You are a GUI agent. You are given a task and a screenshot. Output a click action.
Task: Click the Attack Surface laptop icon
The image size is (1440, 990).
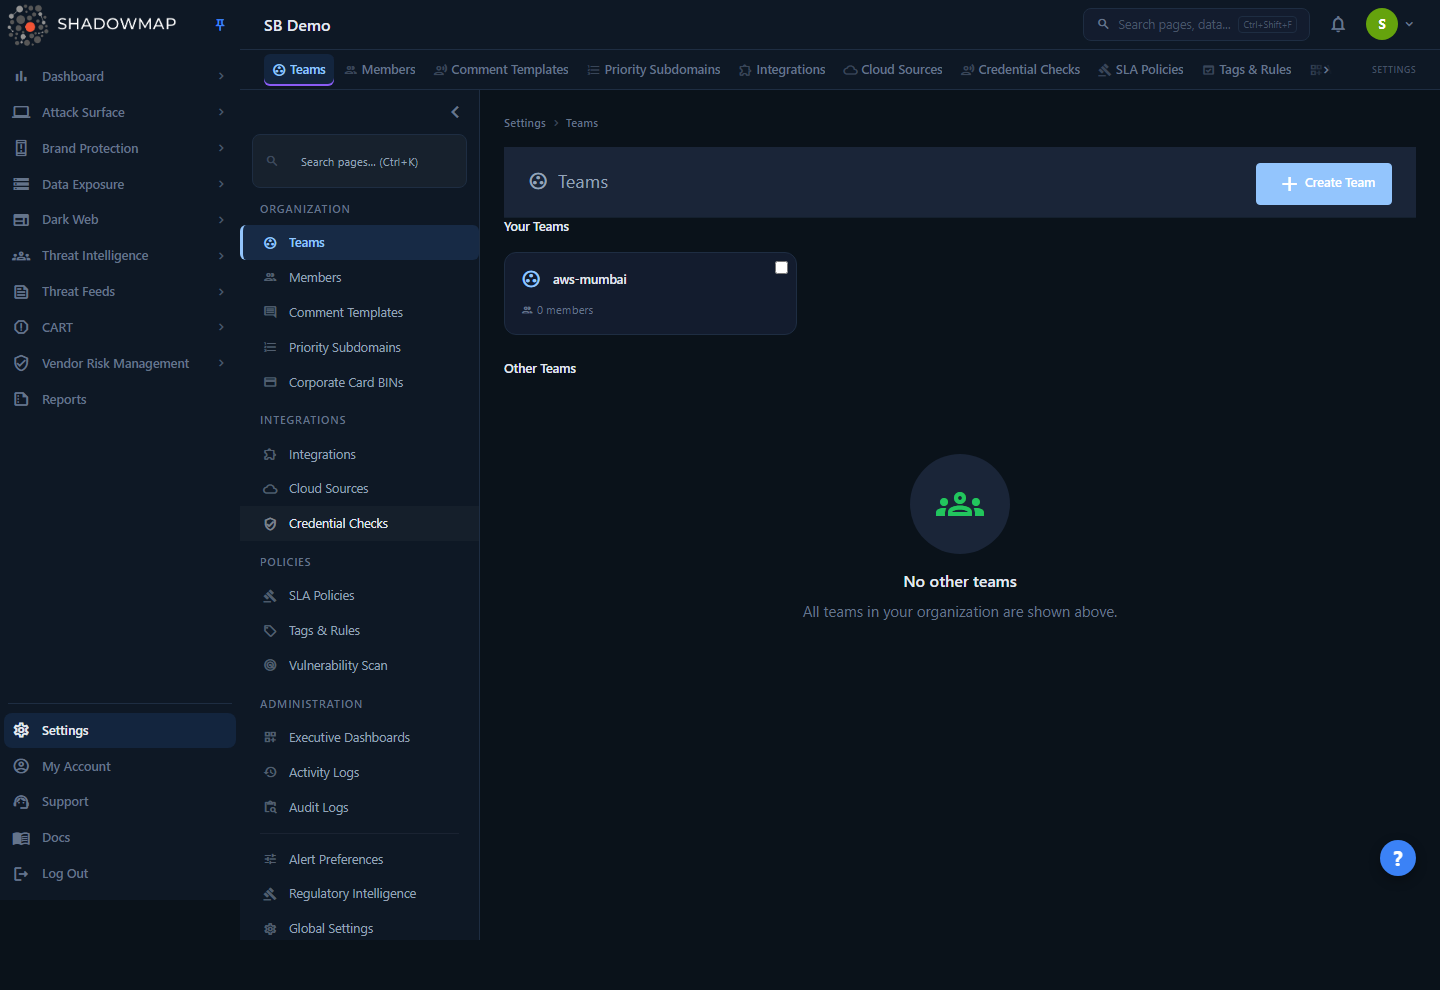[x=21, y=112]
